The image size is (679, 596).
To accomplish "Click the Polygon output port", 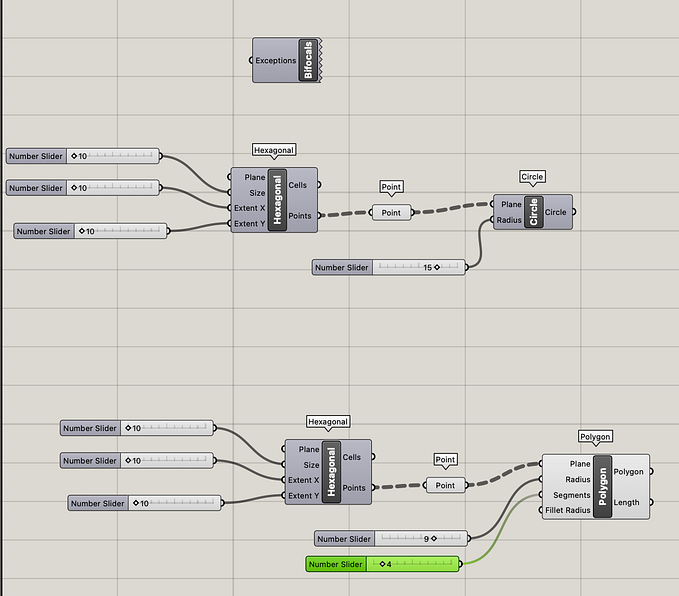I will pos(628,472).
